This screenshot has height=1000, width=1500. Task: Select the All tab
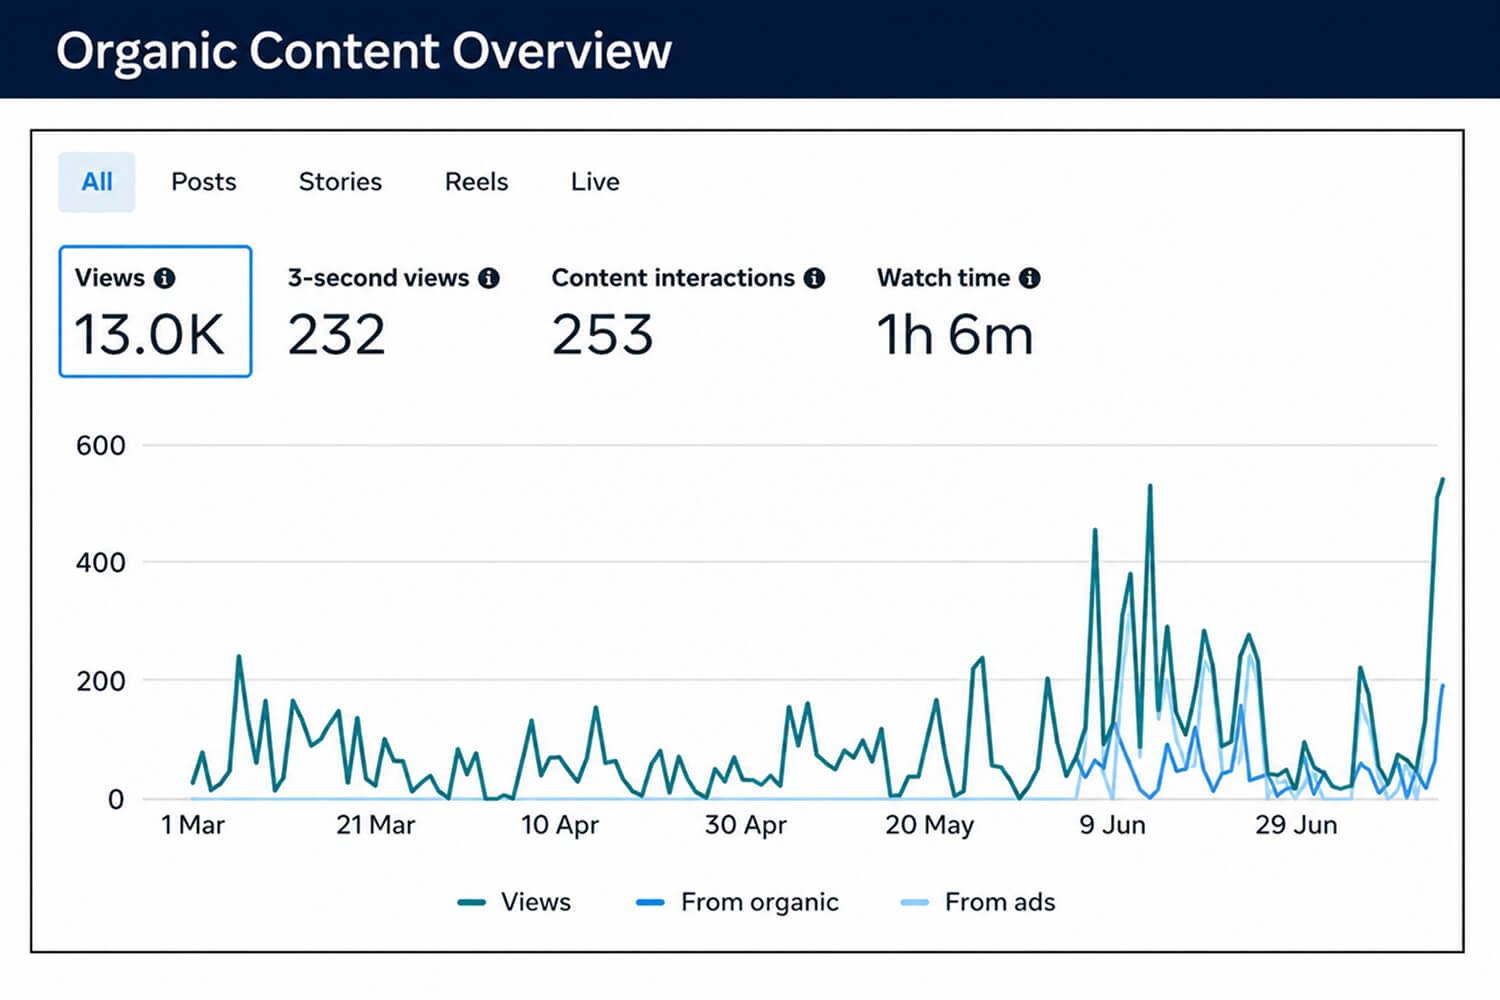click(97, 182)
